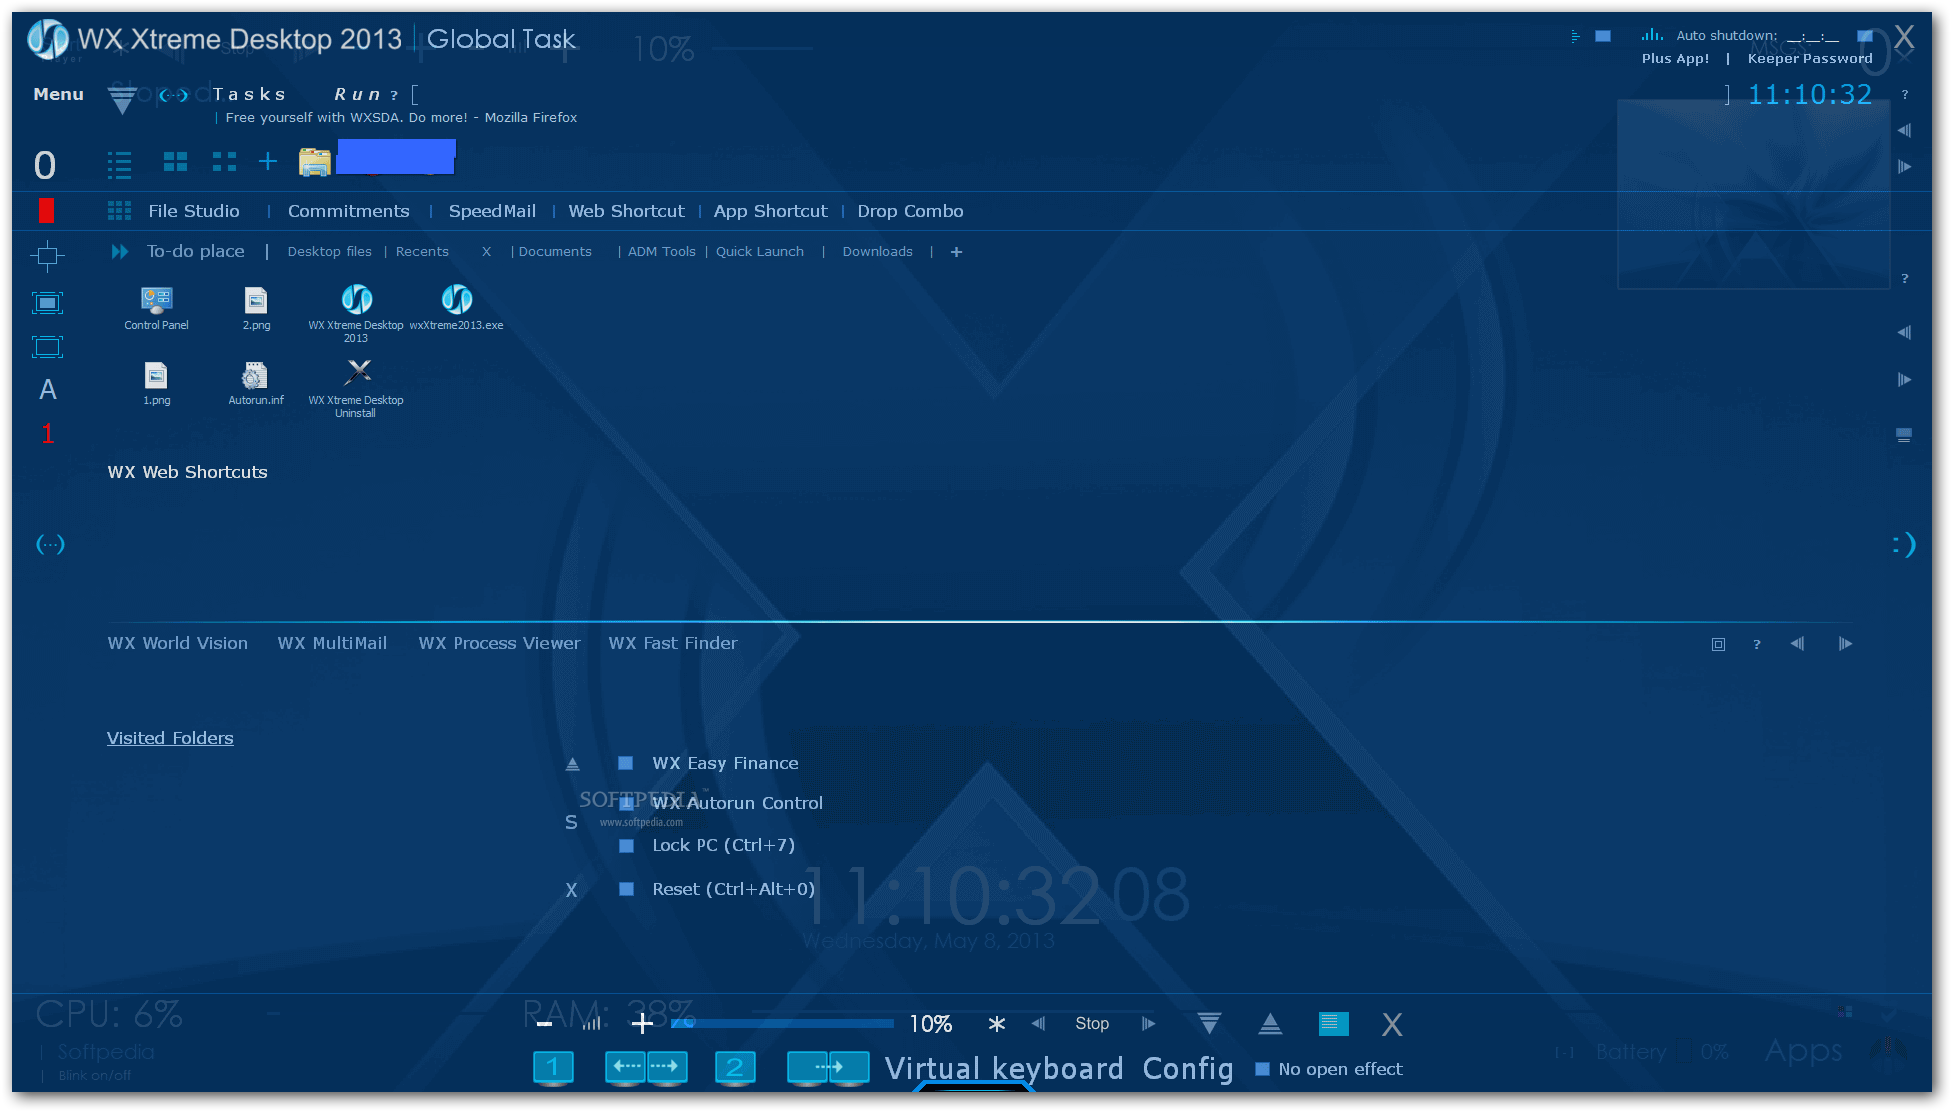Open the Commitments tab
1952x1112 pixels.
[x=349, y=211]
